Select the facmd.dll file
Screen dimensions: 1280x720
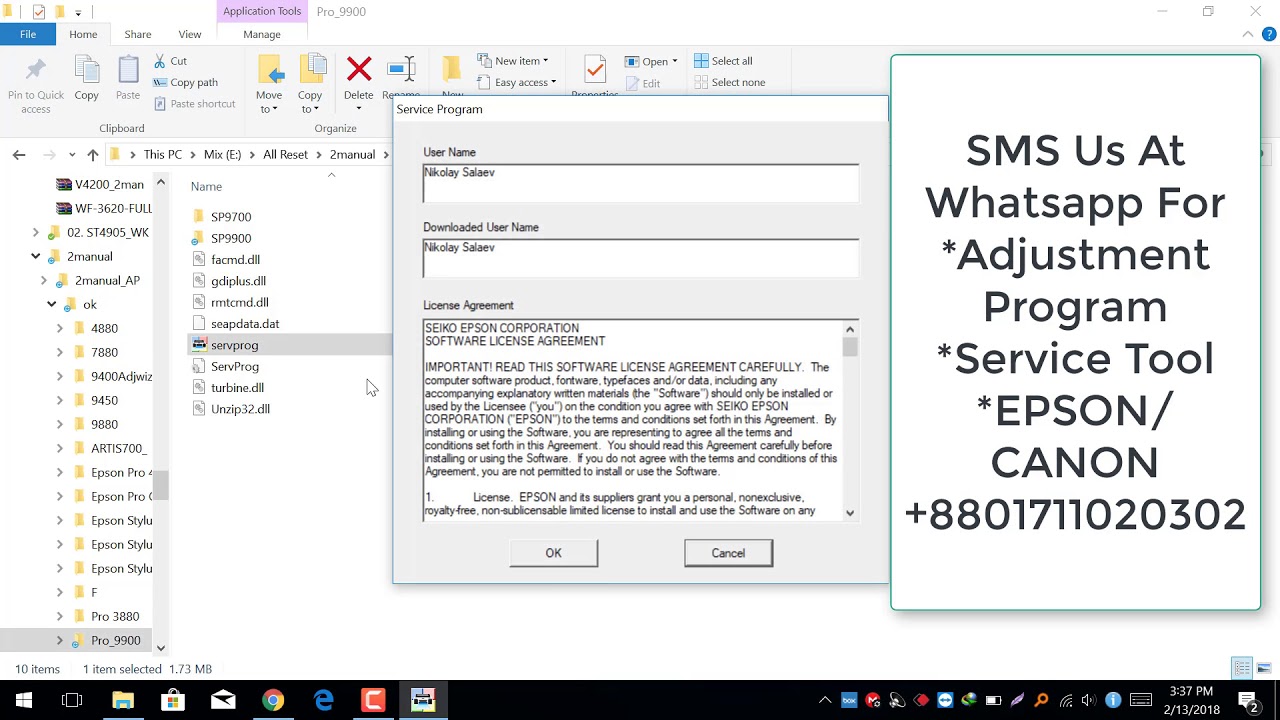point(235,259)
